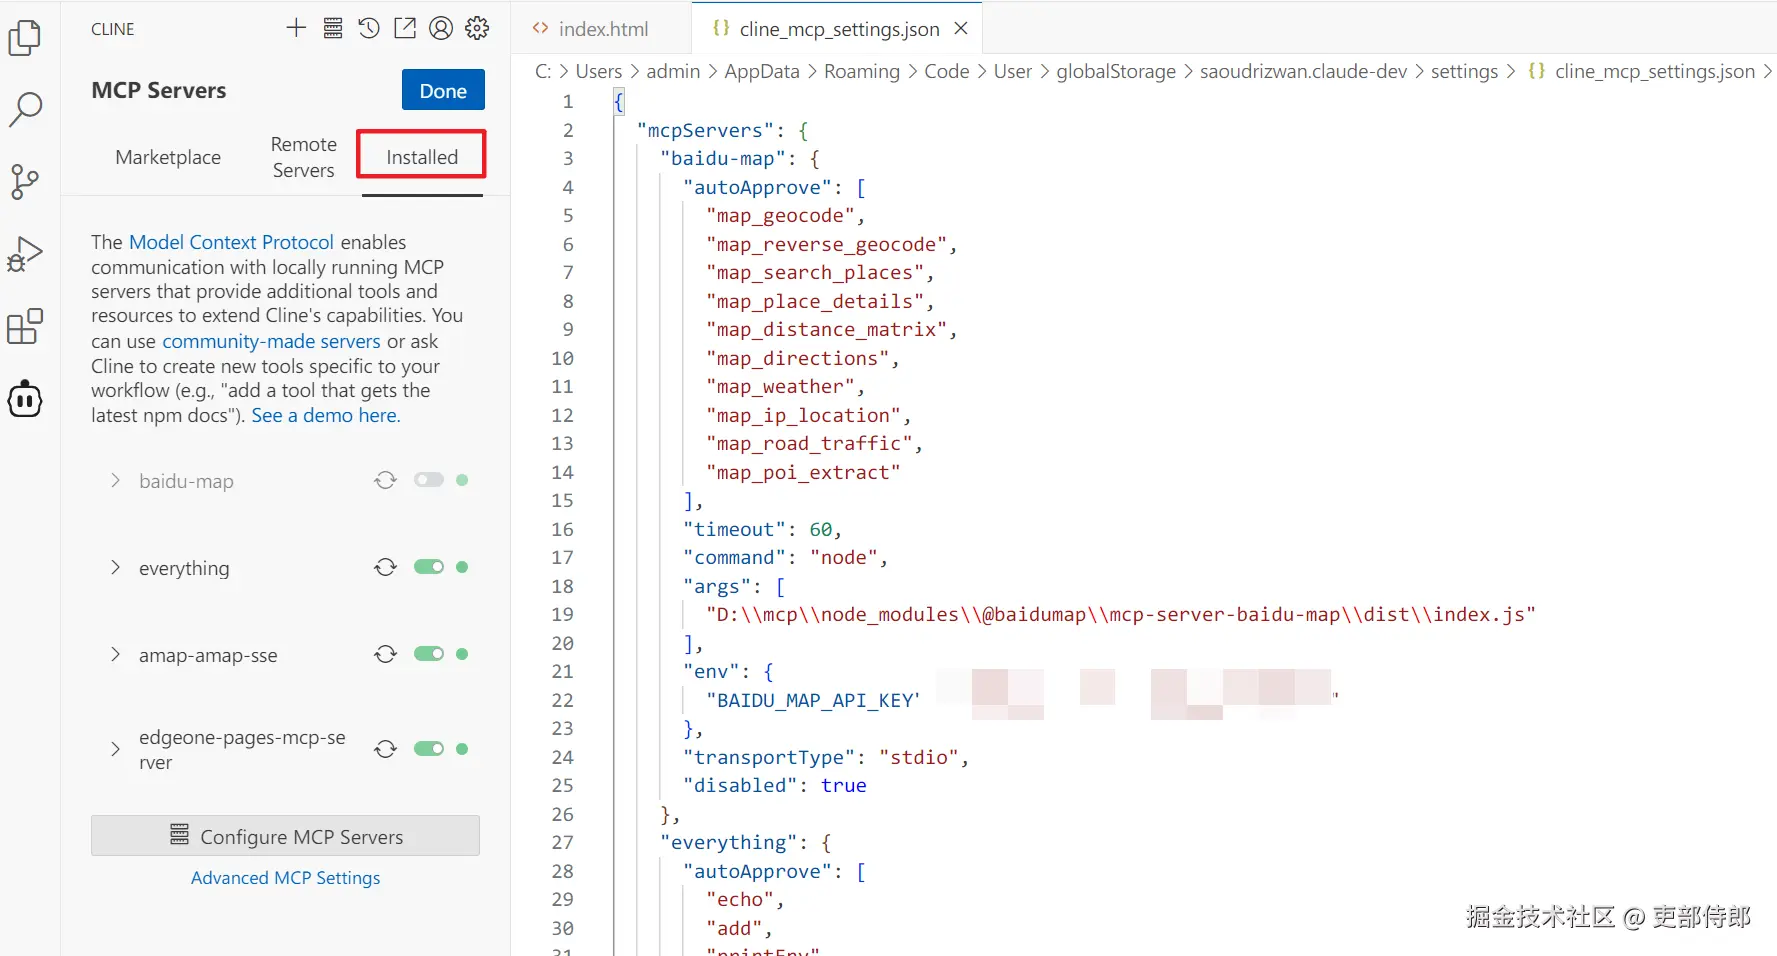
Task: Disable the everything server toggle
Action: [x=429, y=567]
